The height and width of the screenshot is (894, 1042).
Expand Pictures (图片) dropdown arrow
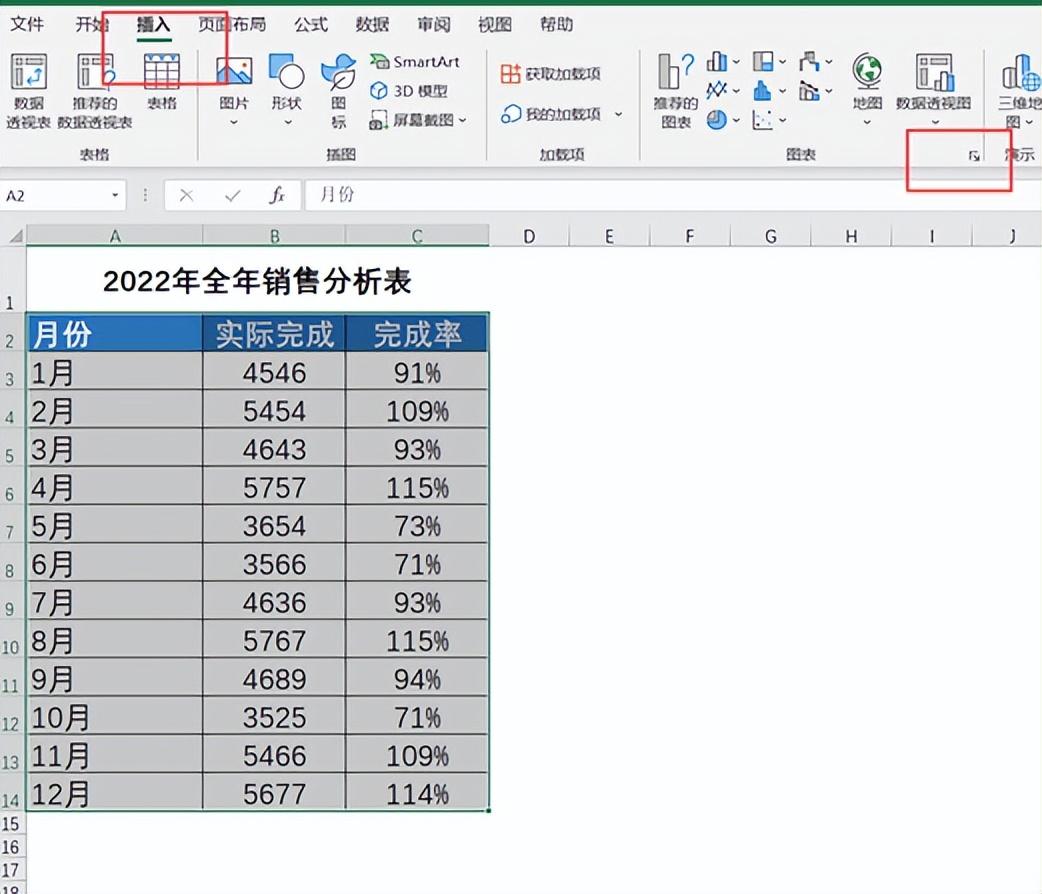coord(234,122)
